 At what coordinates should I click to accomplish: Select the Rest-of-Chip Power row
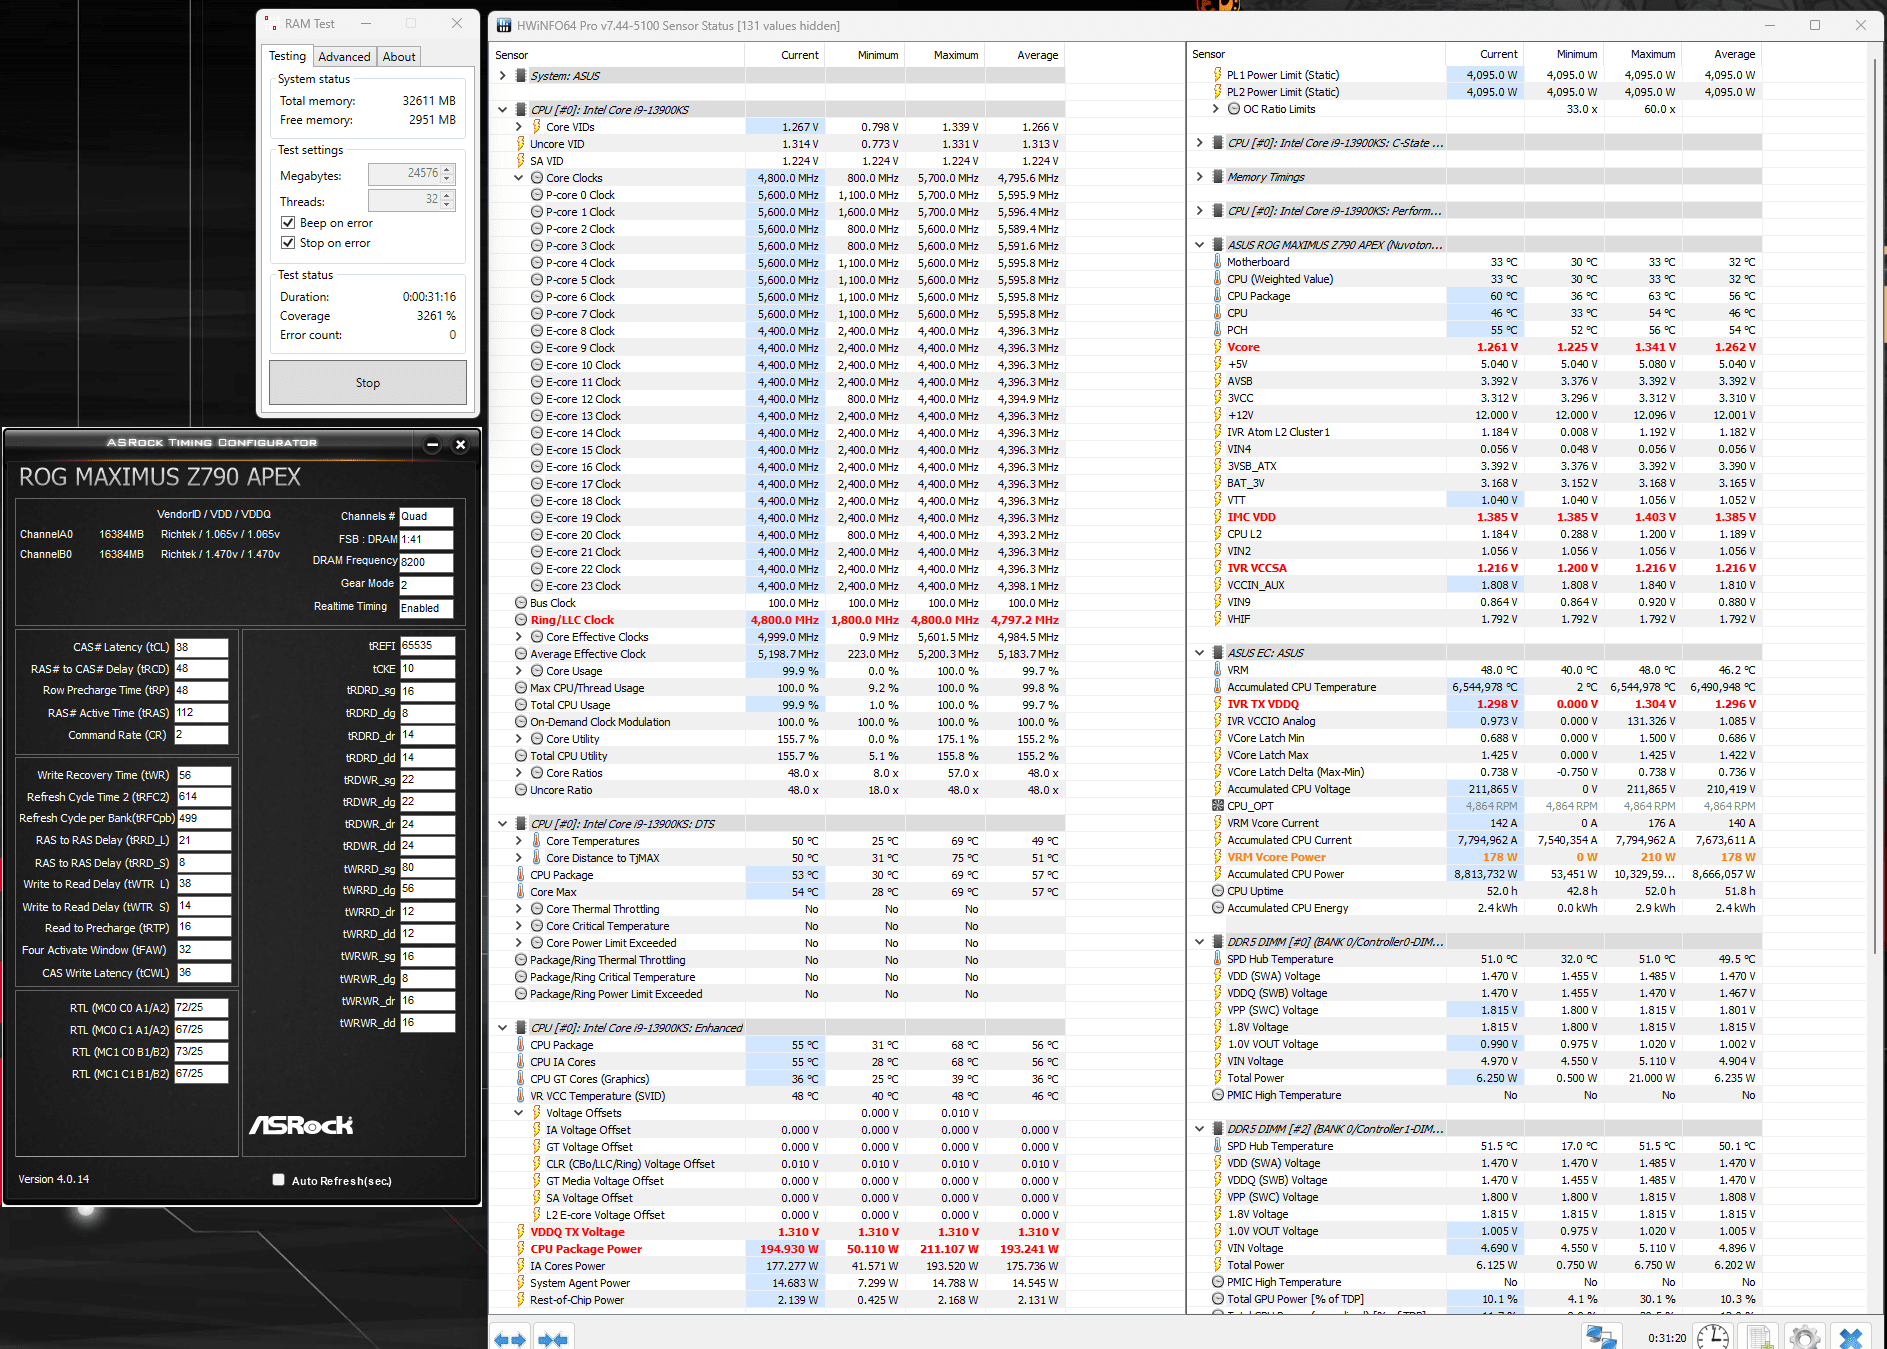point(779,1300)
